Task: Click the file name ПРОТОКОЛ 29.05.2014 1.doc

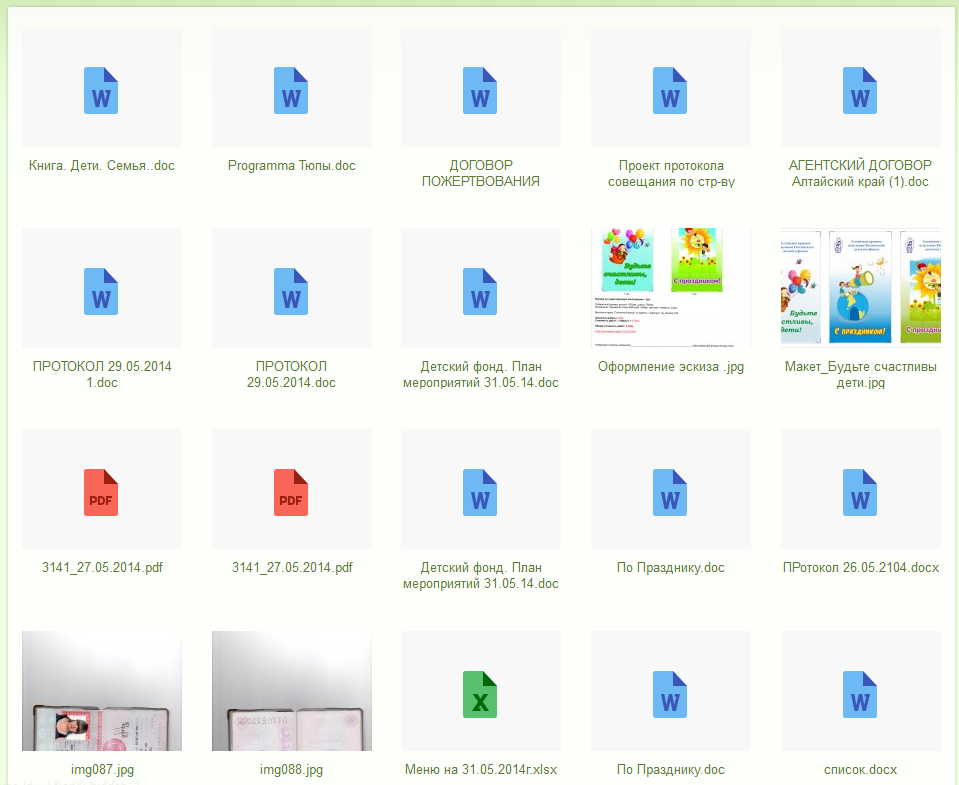Action: coord(102,374)
